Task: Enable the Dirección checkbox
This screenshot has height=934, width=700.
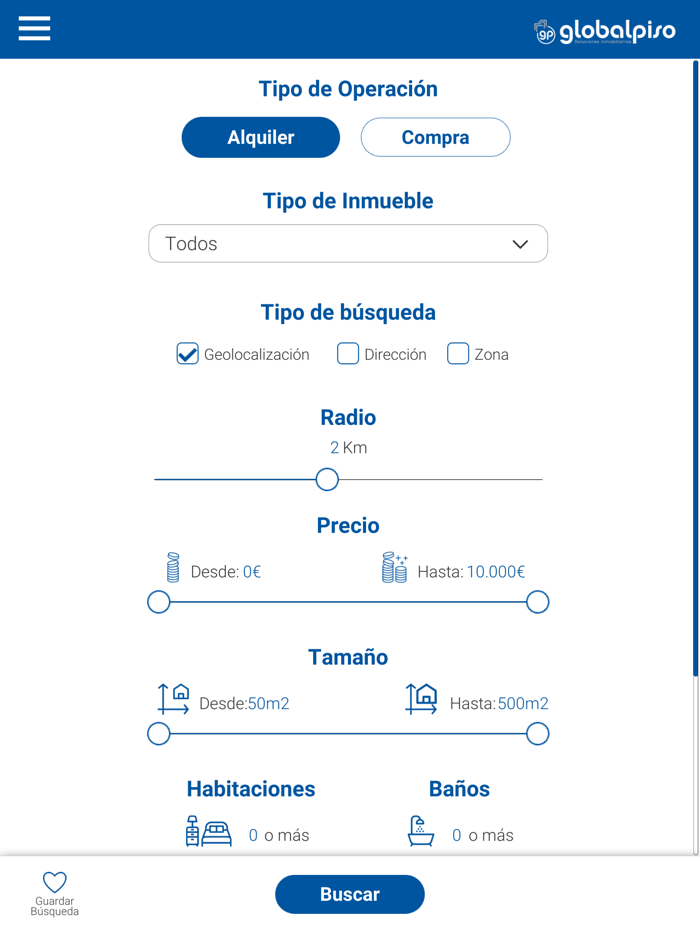Action: [347, 354]
